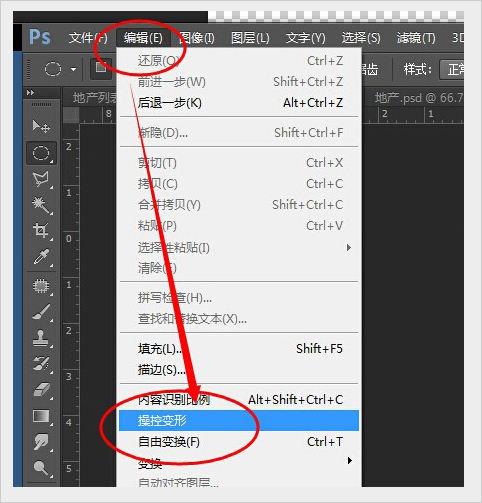Select 填充(L)... menu entry
This screenshot has height=503, width=482.
point(239,349)
